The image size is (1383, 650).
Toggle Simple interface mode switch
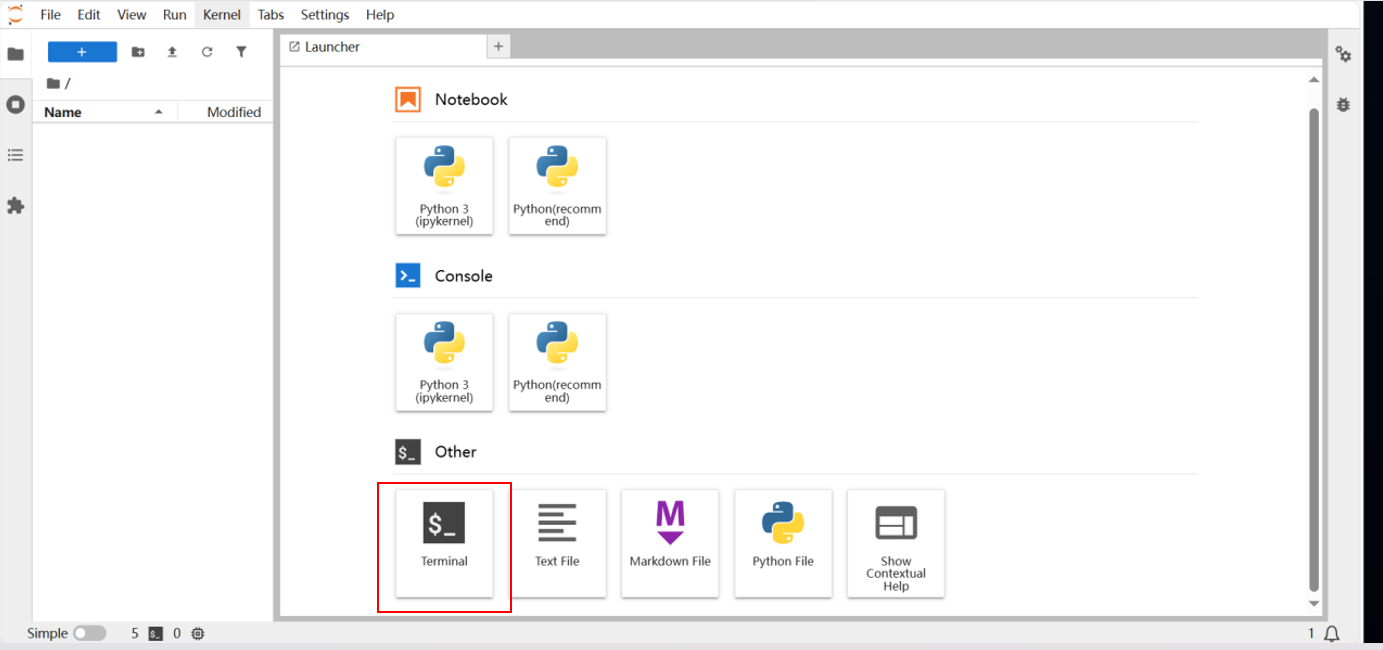pyautogui.click(x=89, y=633)
